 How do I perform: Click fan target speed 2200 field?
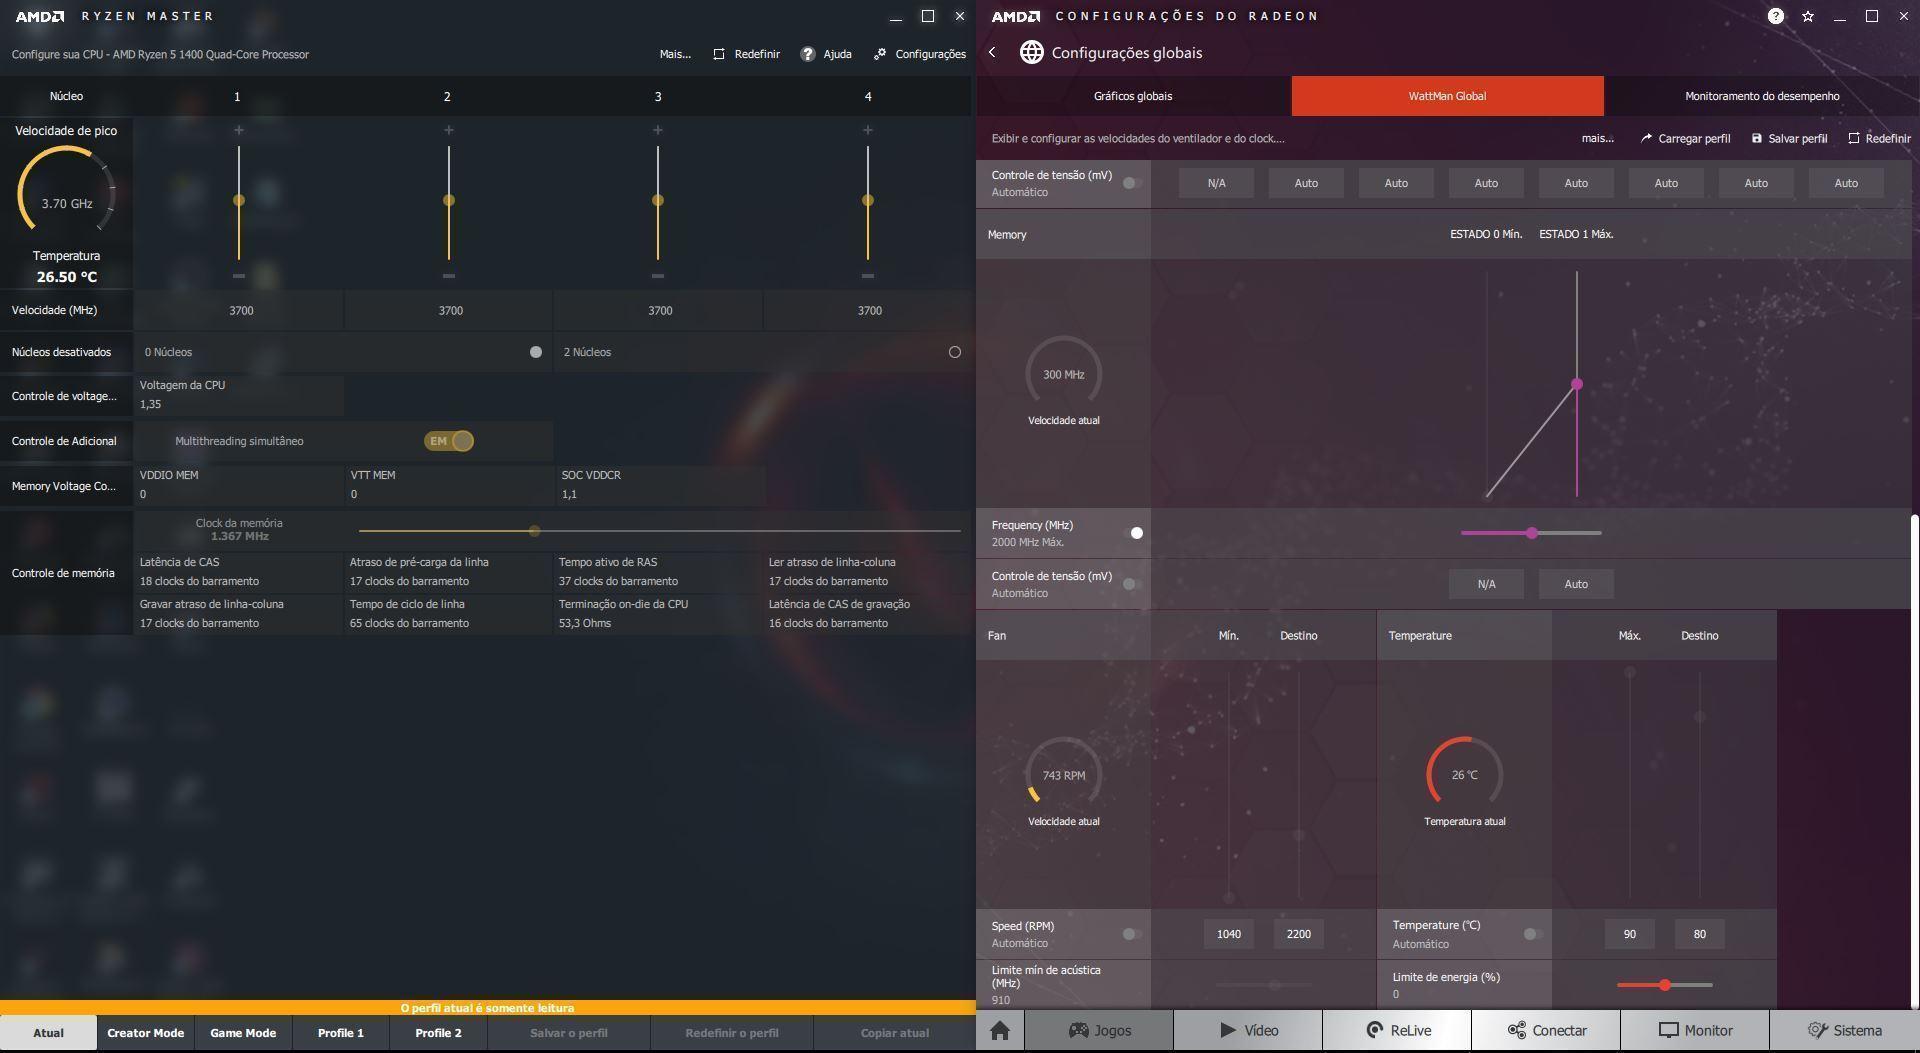click(1299, 934)
